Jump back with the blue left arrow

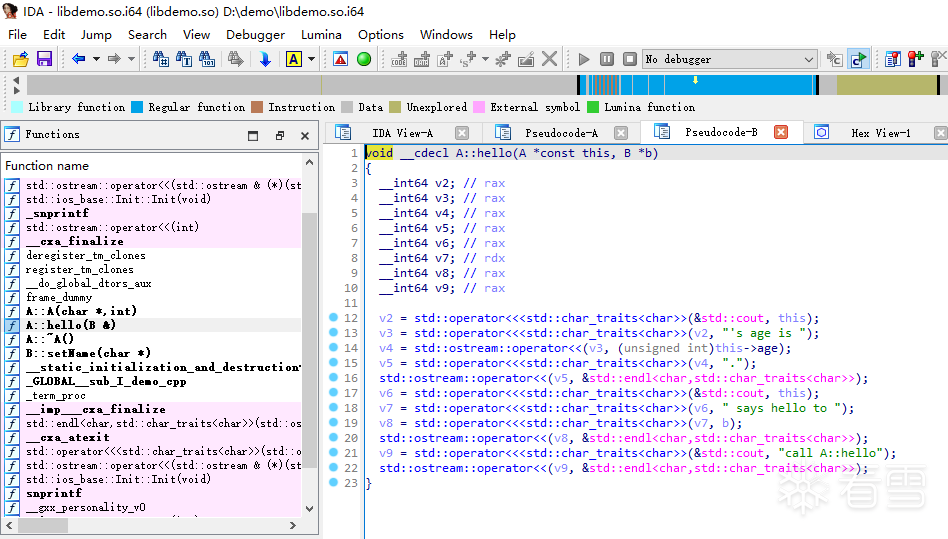(79, 59)
